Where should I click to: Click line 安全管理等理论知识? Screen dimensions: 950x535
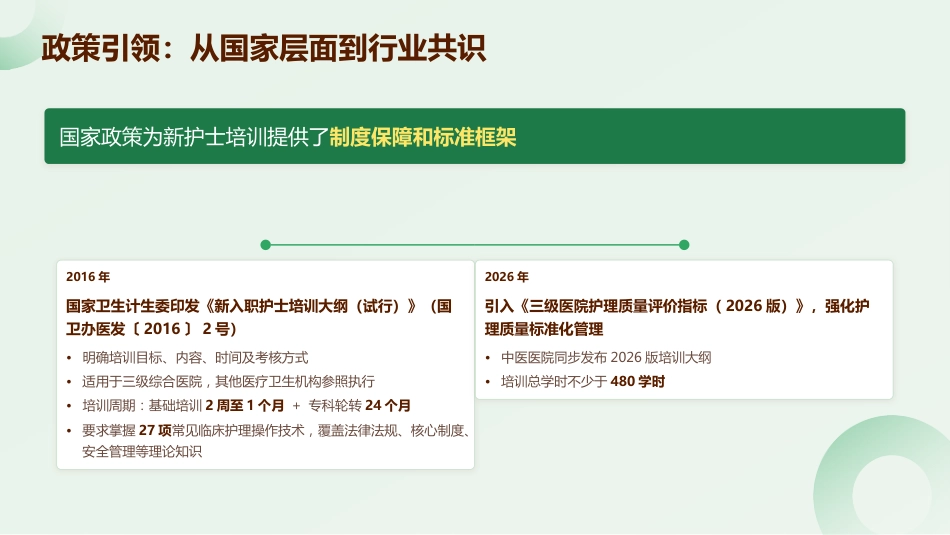(142, 451)
